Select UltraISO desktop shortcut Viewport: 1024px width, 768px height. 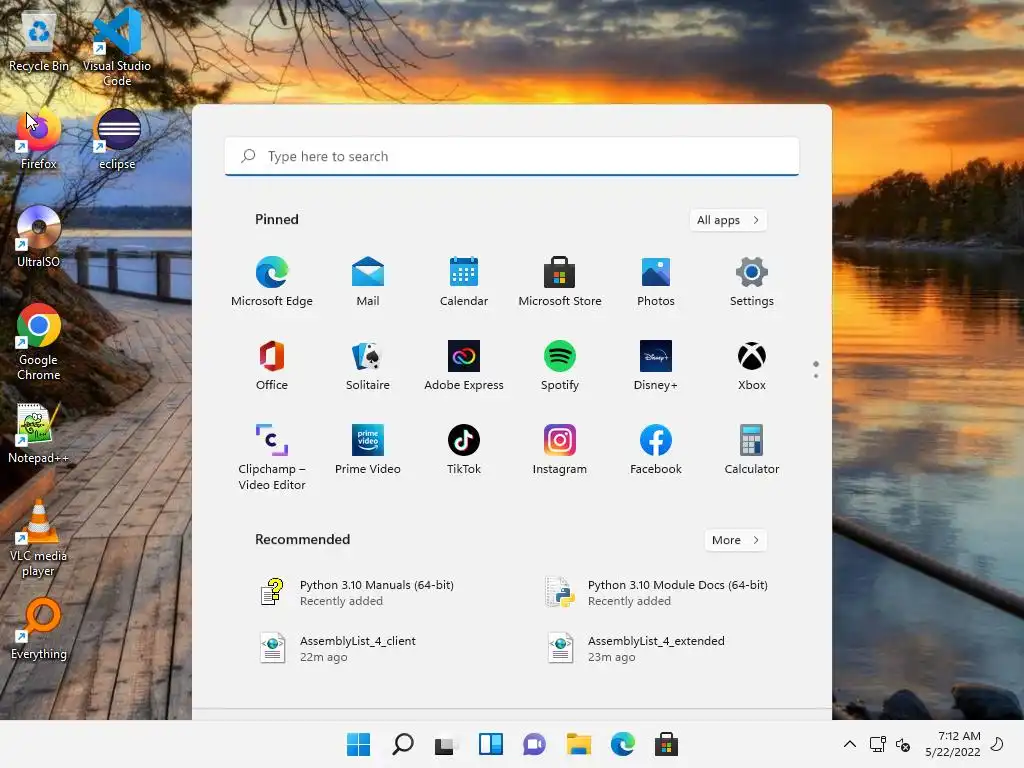39,237
